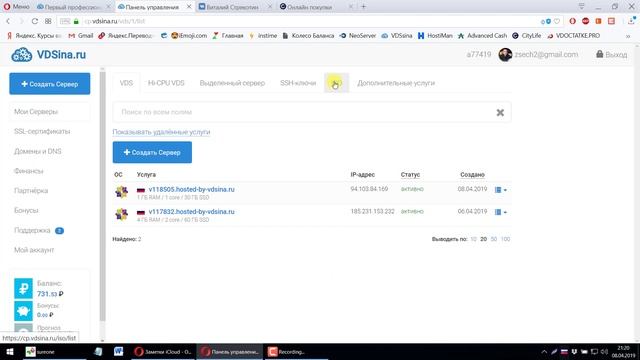Open server v118505.hosted-by-vdsina.ru

191,189
